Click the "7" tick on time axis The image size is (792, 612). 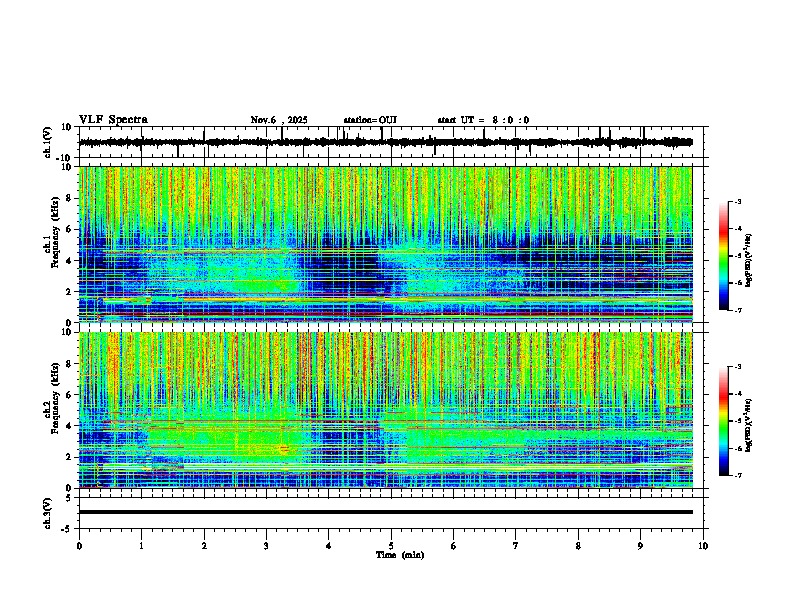516,546
